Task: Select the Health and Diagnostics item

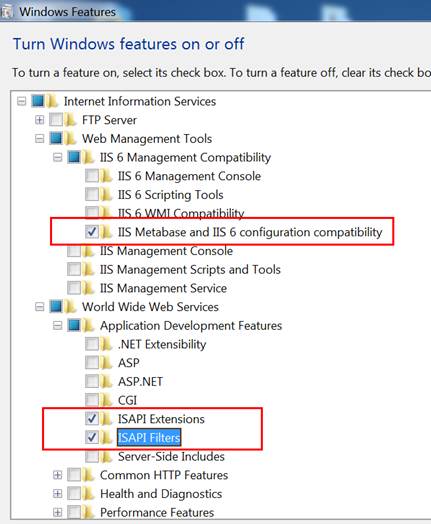Action: 161,494
